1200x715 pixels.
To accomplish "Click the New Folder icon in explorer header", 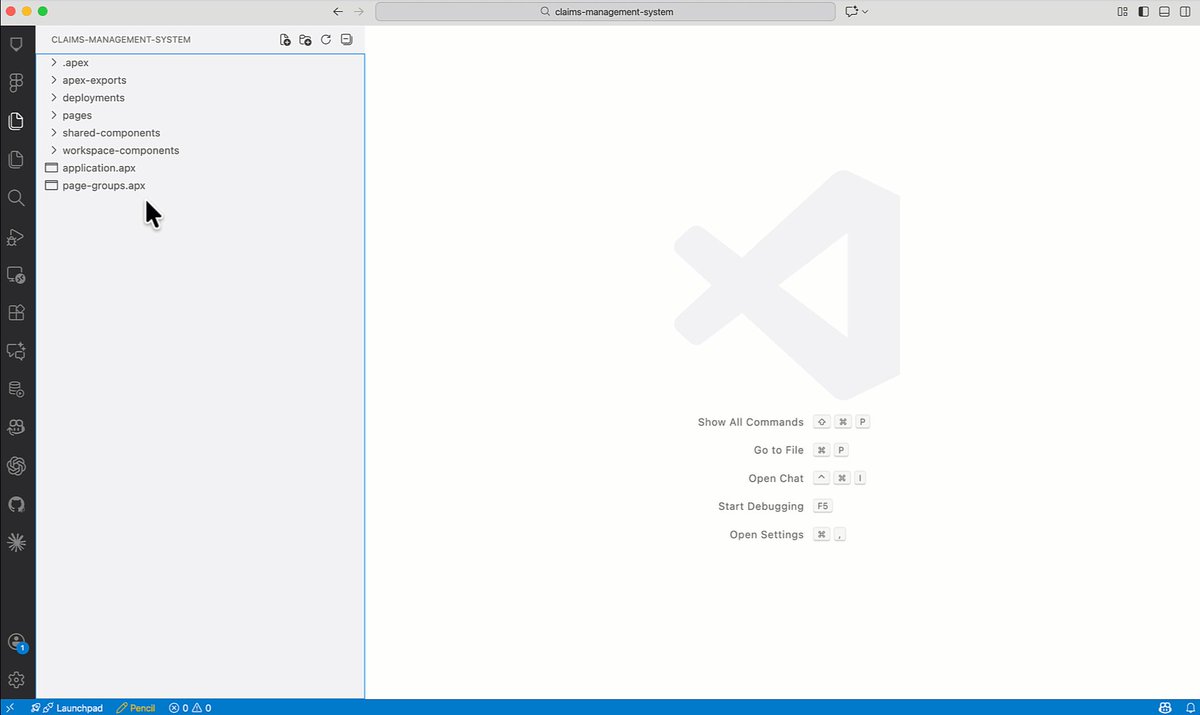I will [305, 40].
